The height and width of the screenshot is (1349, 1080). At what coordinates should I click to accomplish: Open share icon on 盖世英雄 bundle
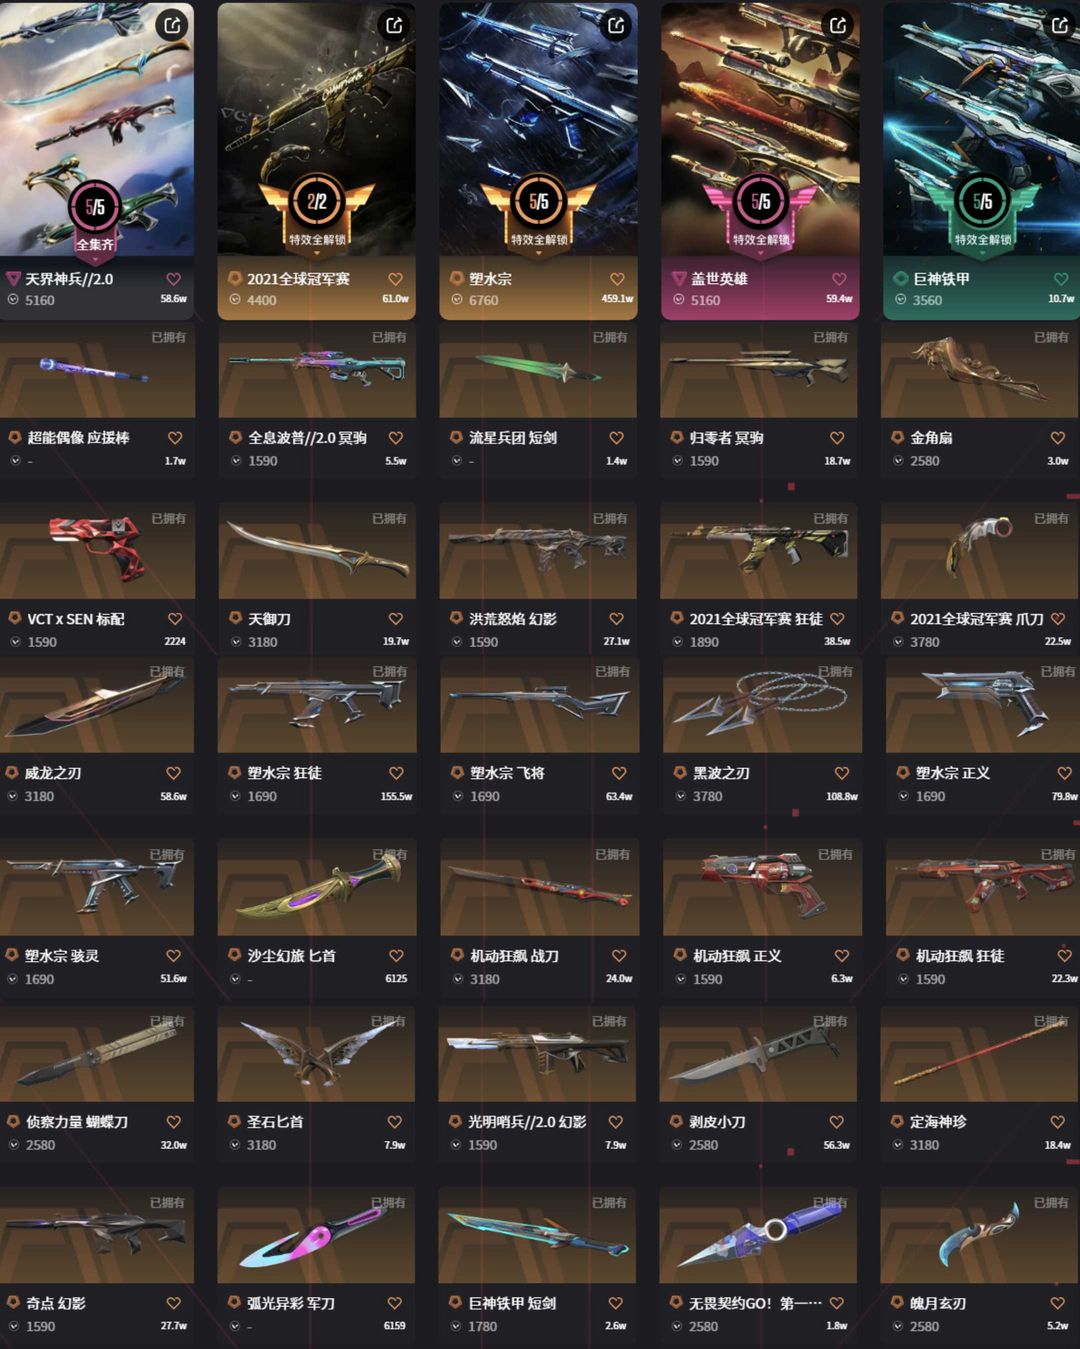838,25
